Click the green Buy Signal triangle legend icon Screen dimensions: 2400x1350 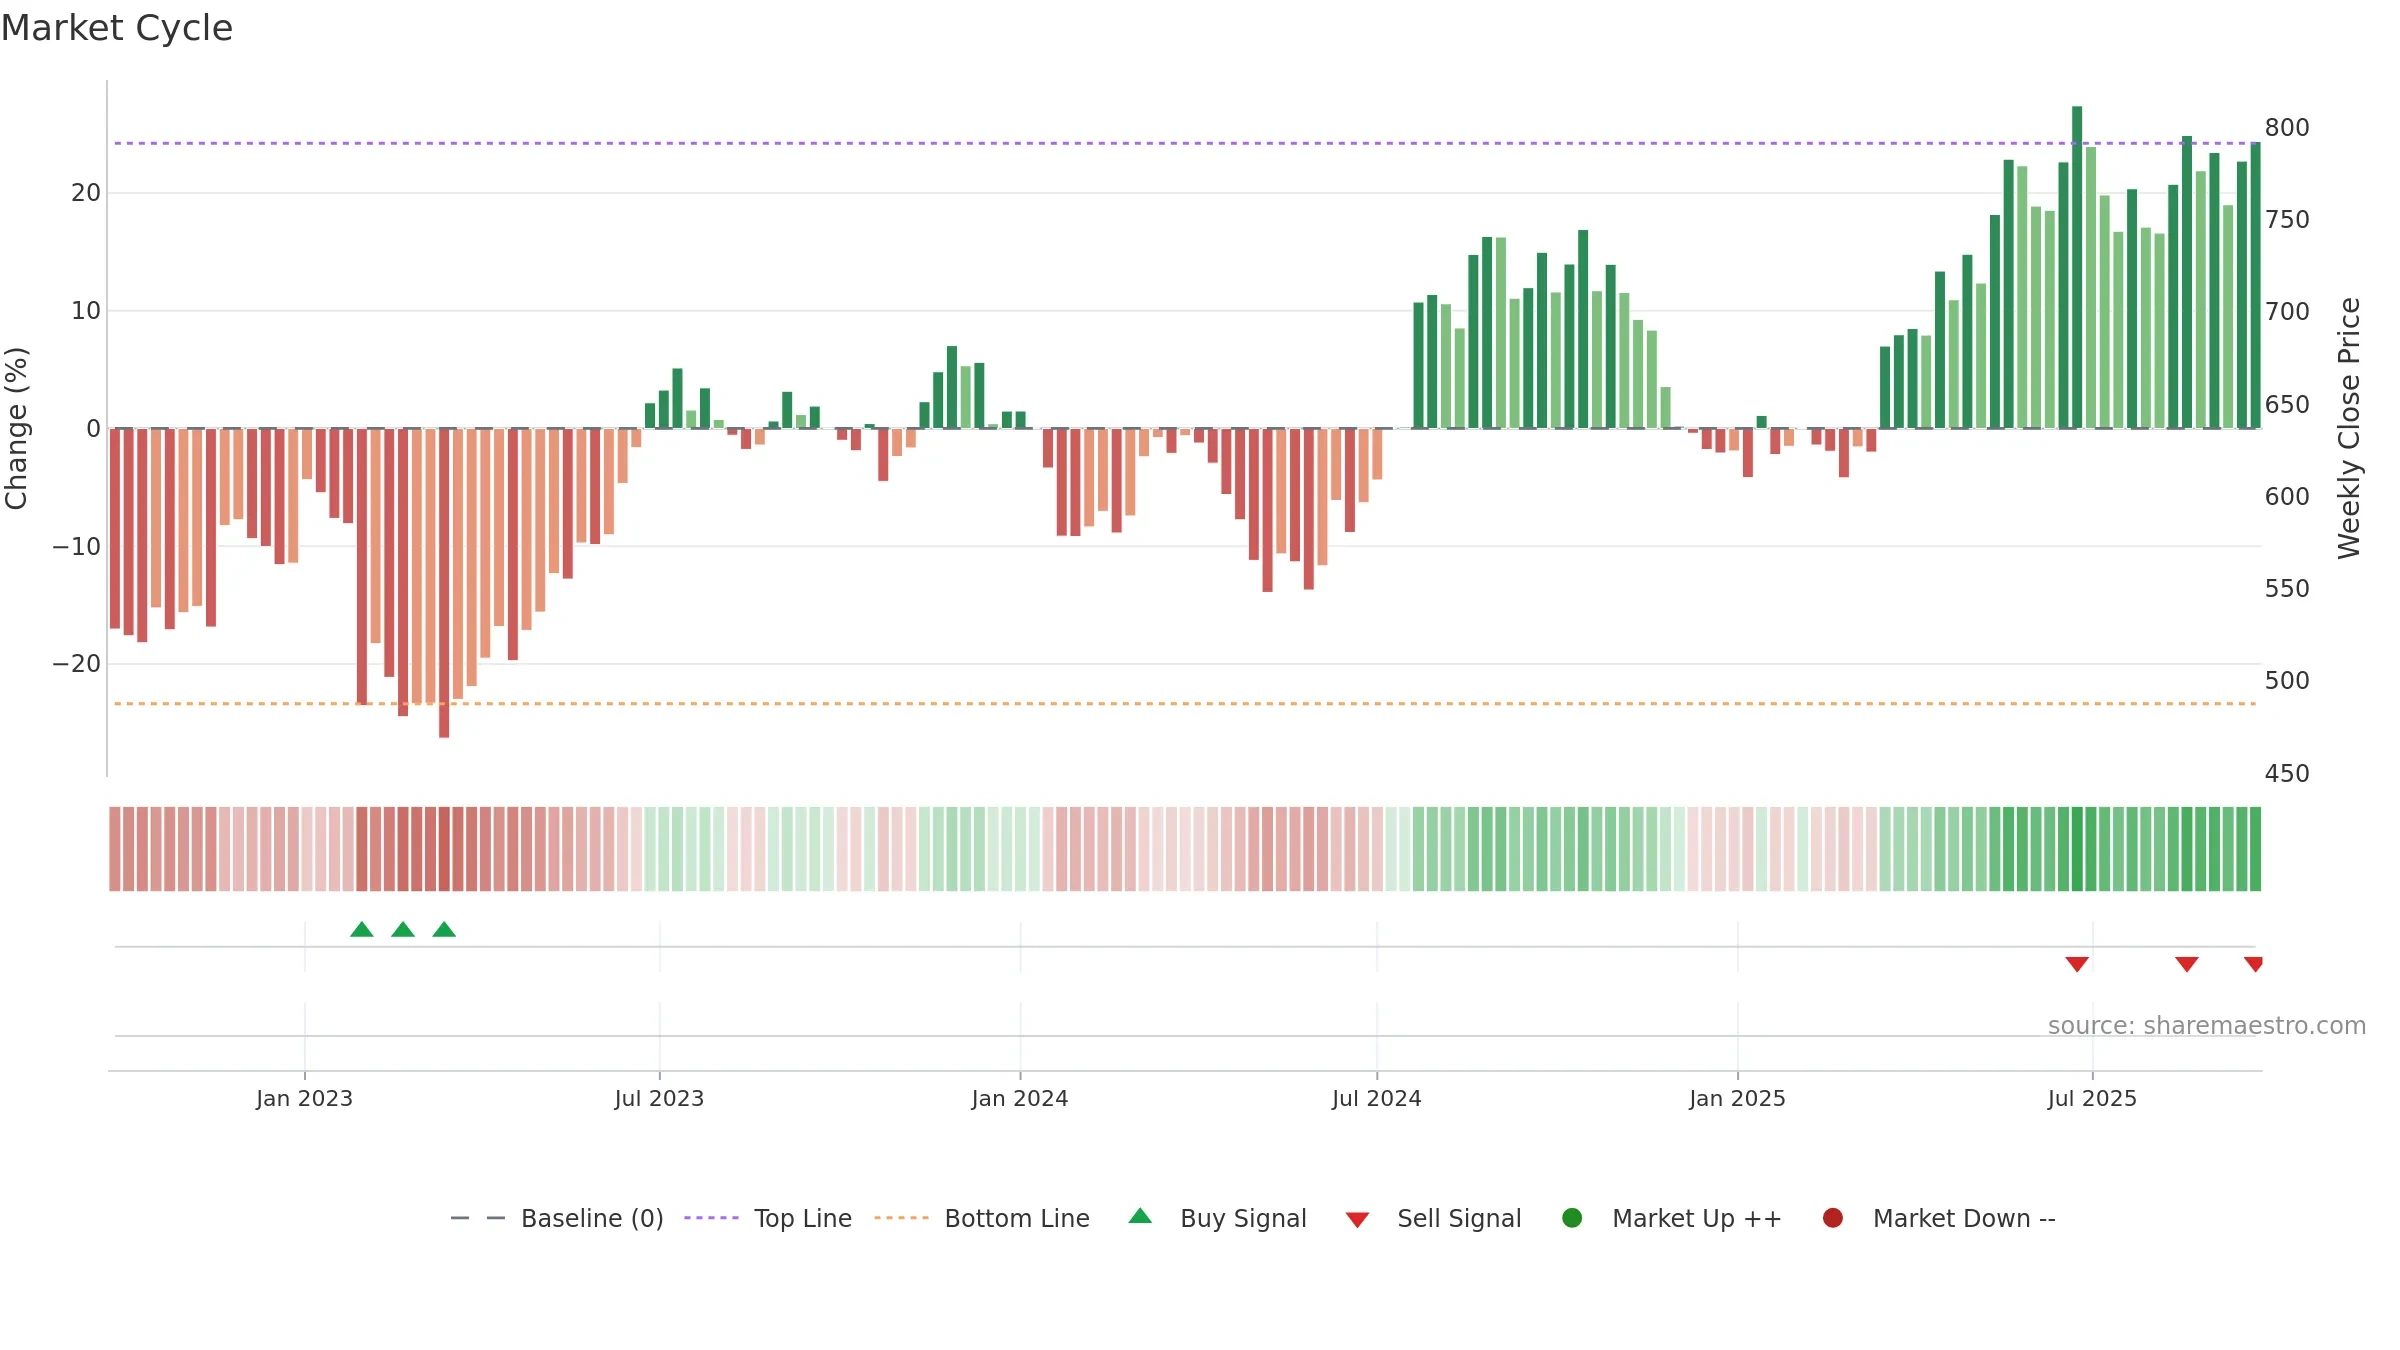1140,1216
